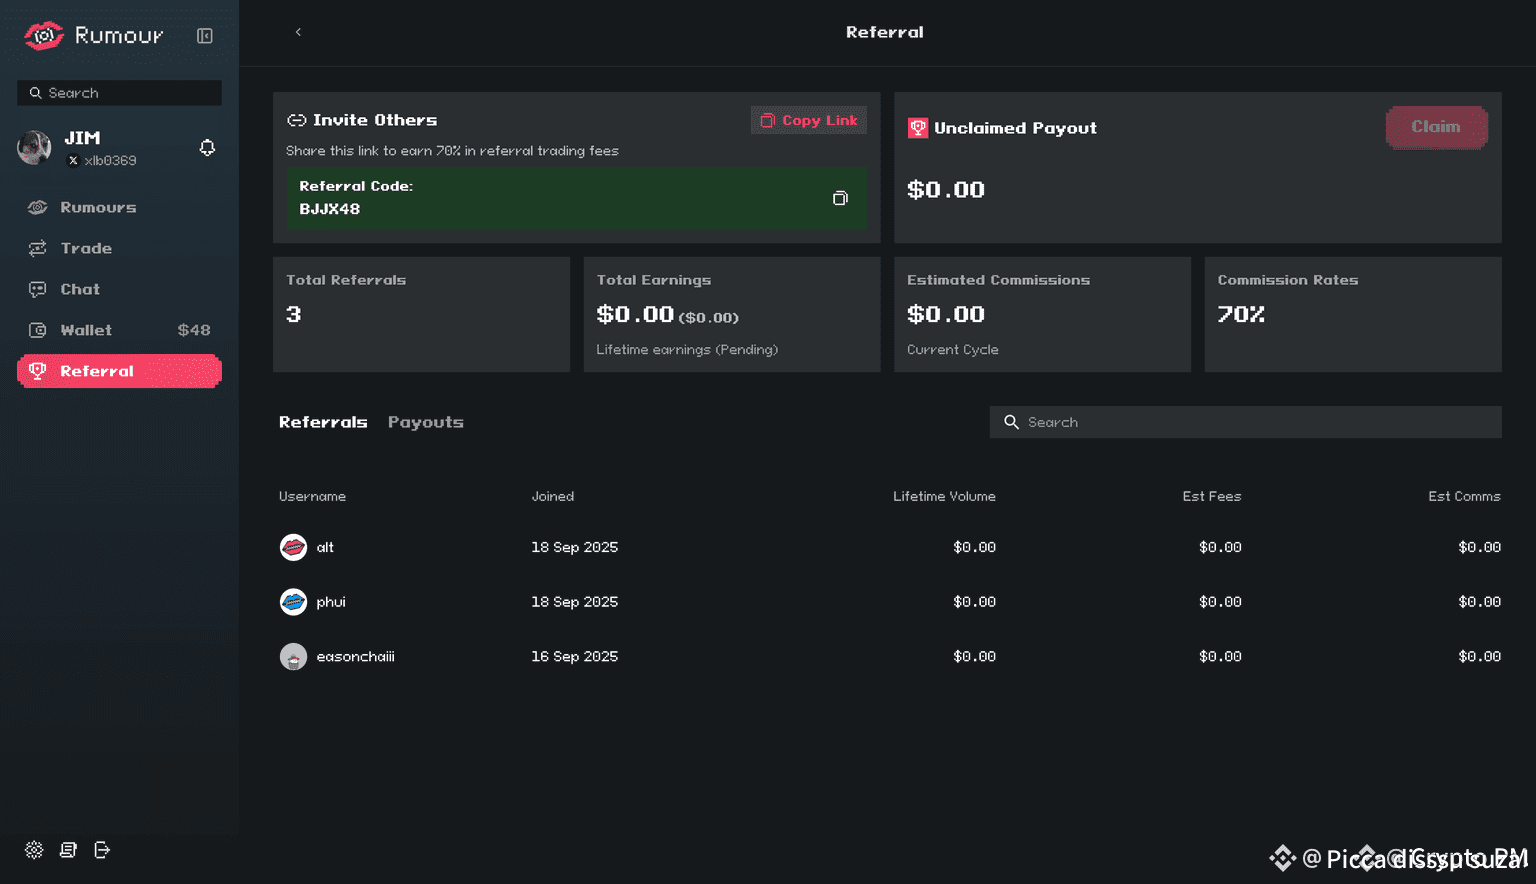The image size is (1536, 884).
Task: Collapse the sidebar panel
Action: 205,36
